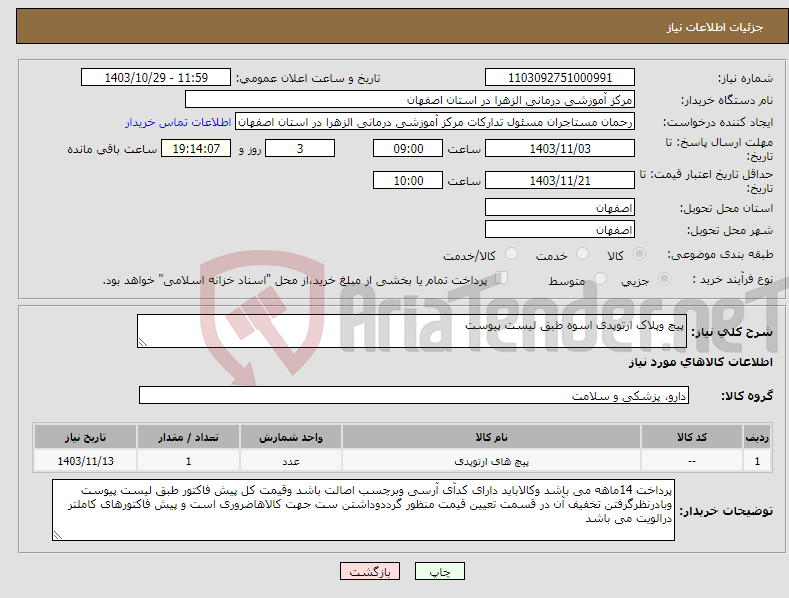Click the تاریخ نیاز column header

point(86,437)
